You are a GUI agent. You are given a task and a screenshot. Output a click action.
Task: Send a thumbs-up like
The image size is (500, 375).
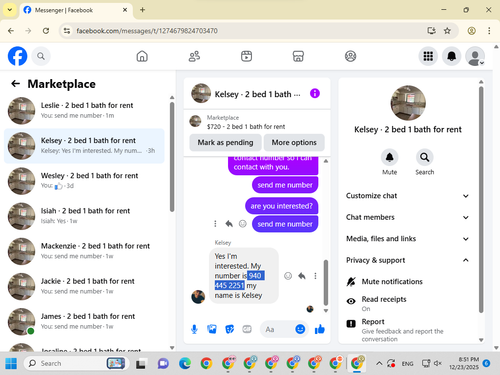coord(320,329)
